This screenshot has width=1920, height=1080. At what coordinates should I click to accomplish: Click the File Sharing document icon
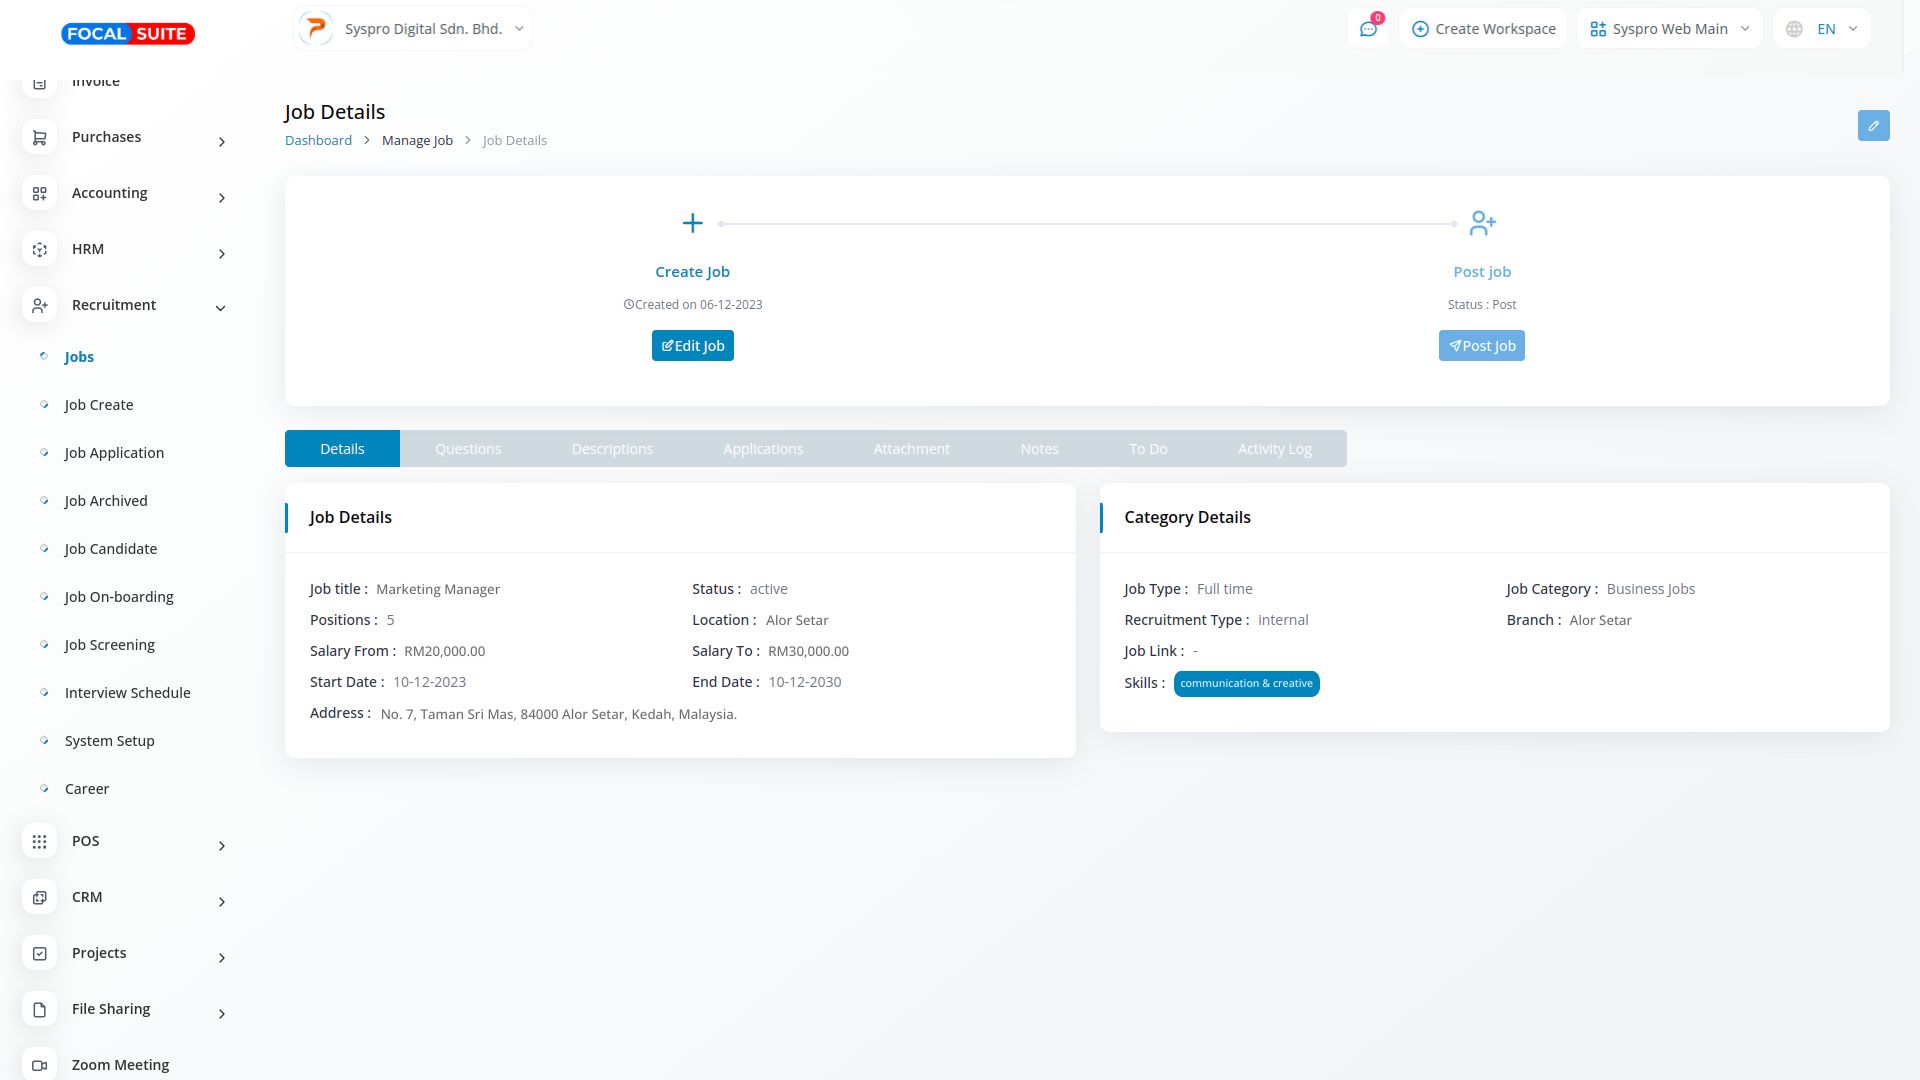[39, 1010]
